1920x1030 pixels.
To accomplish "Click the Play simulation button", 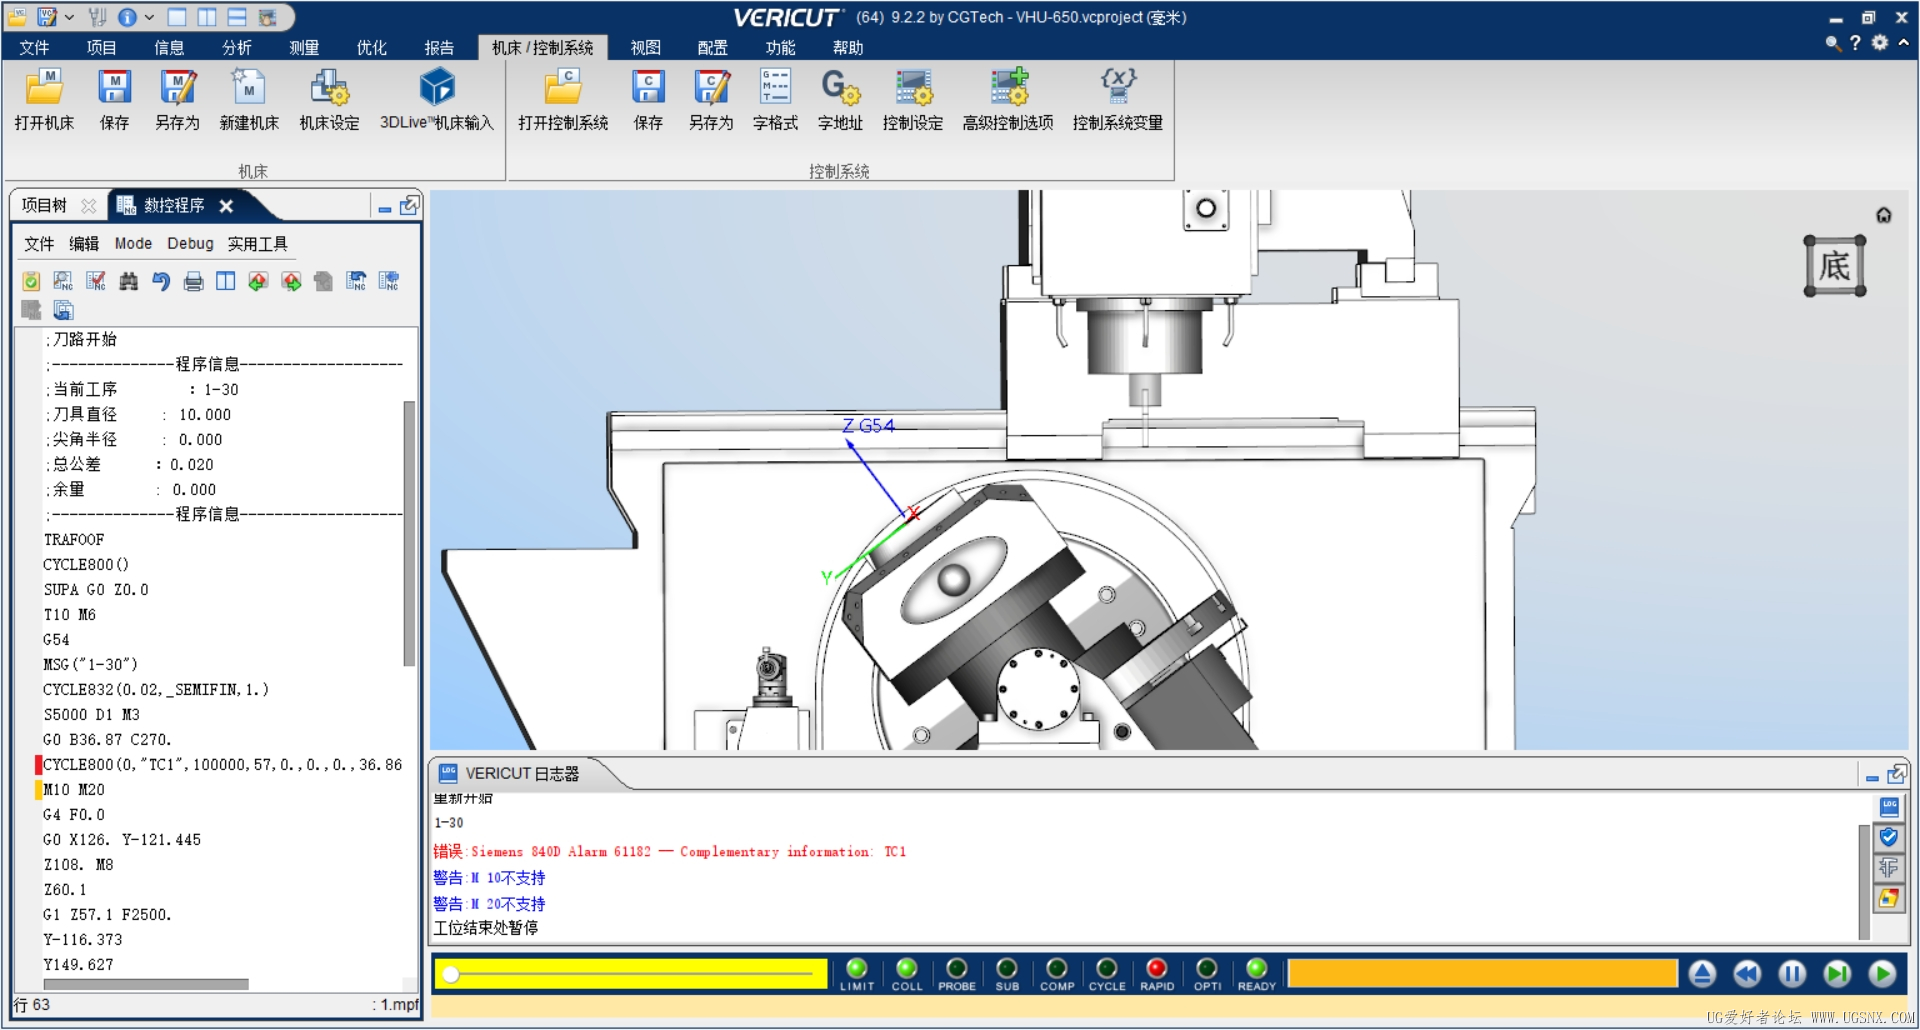I will (1882, 973).
